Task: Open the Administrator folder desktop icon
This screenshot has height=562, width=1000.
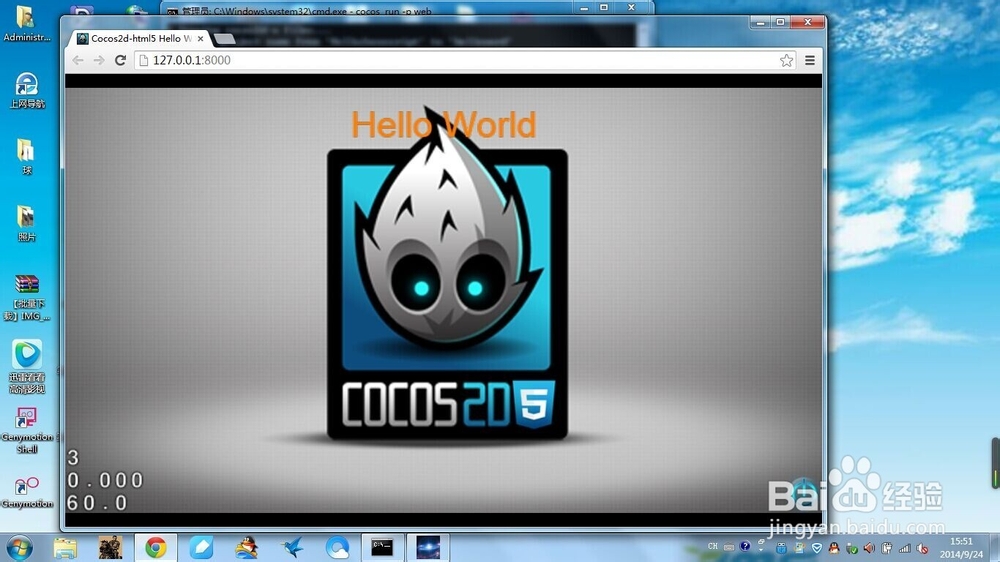Action: (26, 23)
